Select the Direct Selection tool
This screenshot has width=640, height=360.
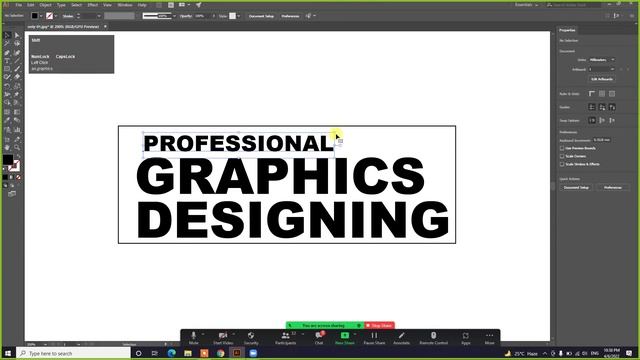17,35
